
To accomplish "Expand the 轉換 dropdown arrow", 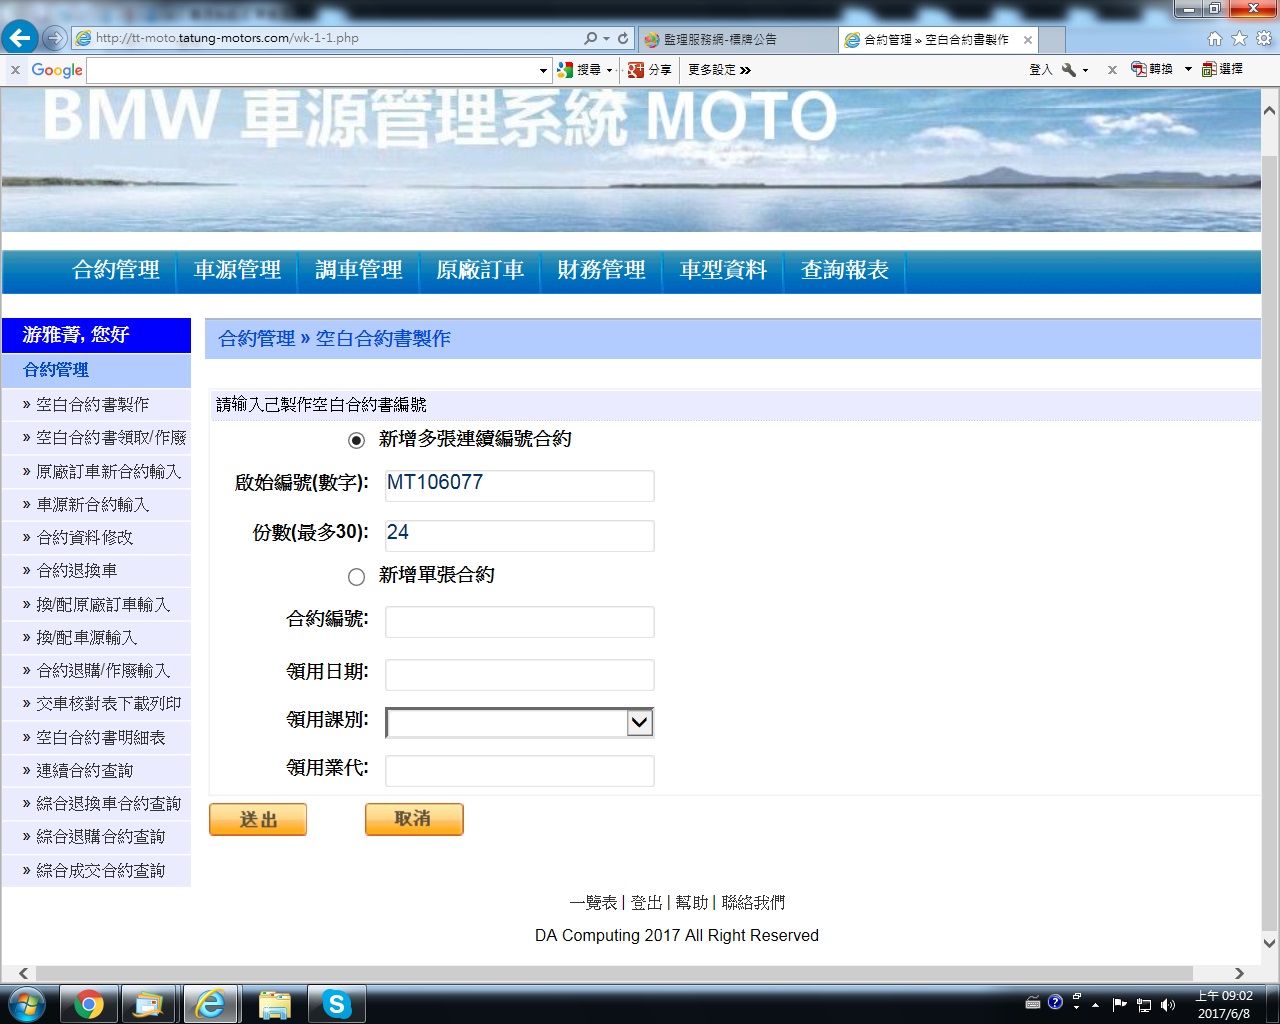I will point(1188,69).
